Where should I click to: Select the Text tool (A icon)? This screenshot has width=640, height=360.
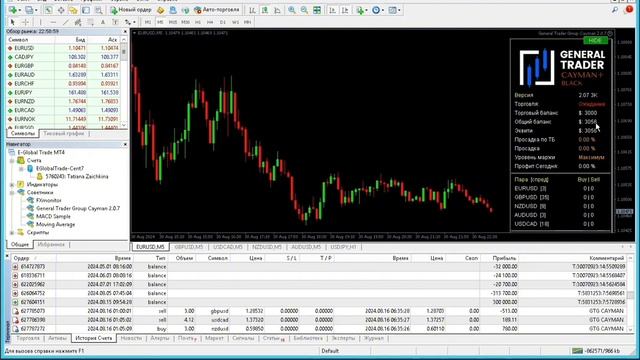[x=103, y=22]
